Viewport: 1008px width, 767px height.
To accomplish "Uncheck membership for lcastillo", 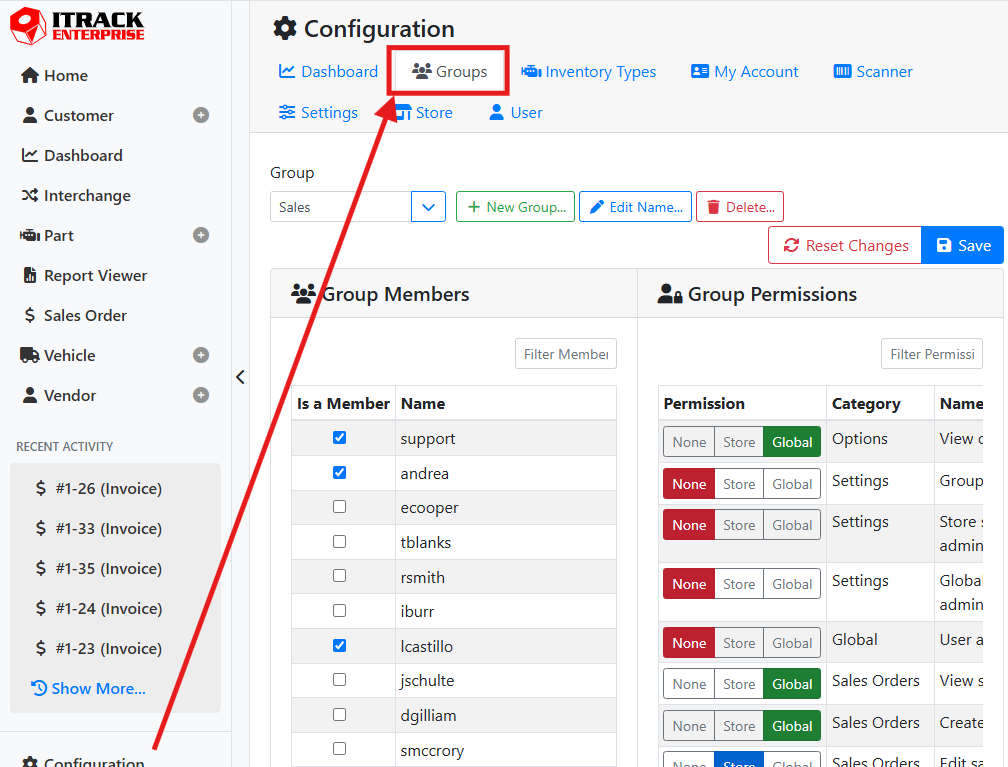I will (x=339, y=645).
